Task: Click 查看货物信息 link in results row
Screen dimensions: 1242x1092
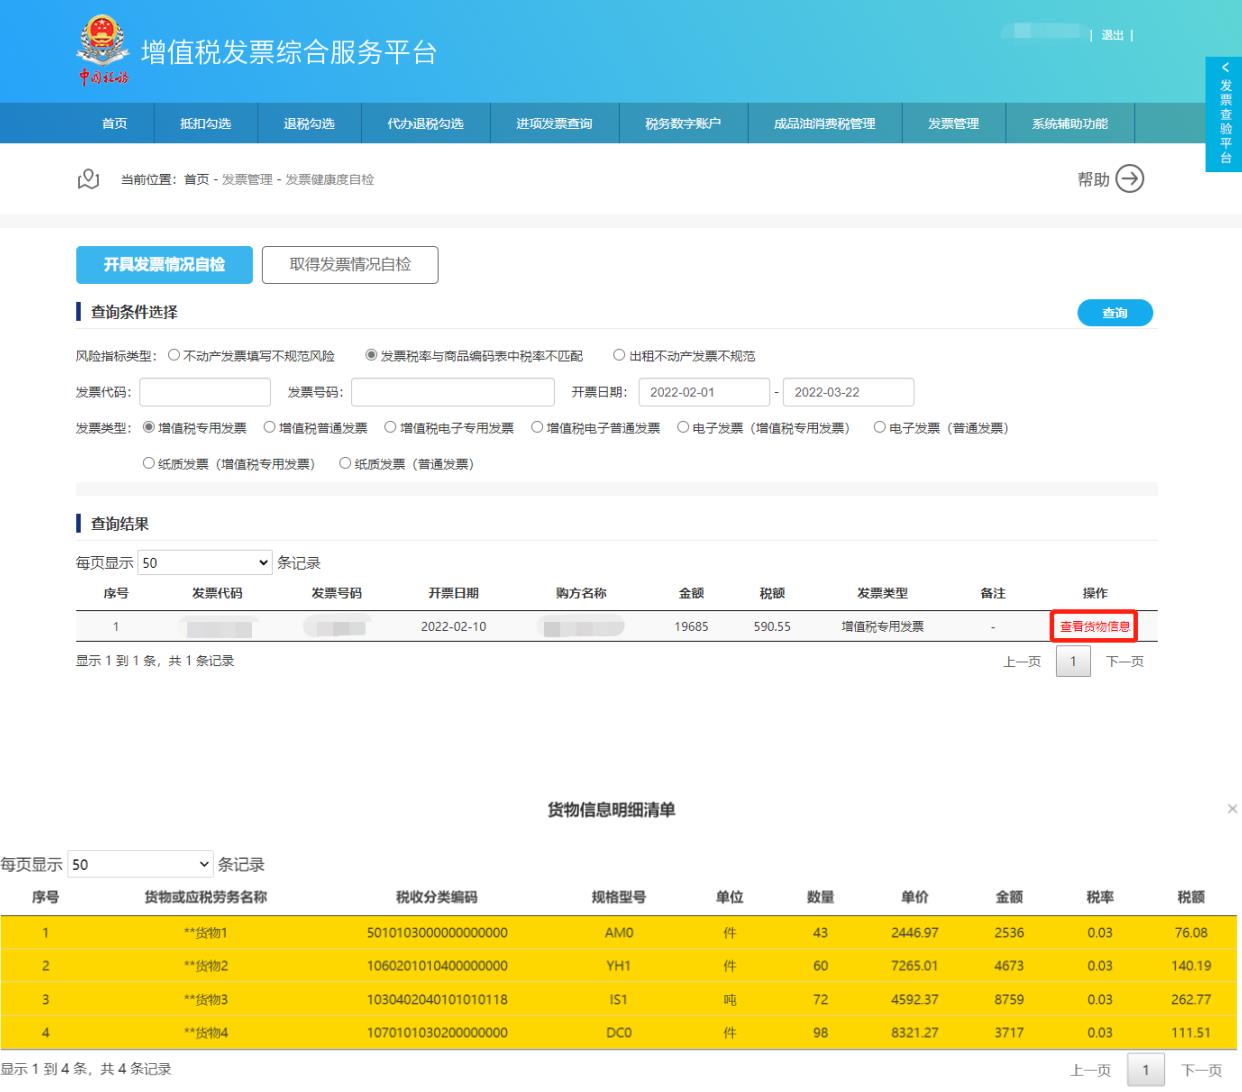Action: click(1094, 627)
